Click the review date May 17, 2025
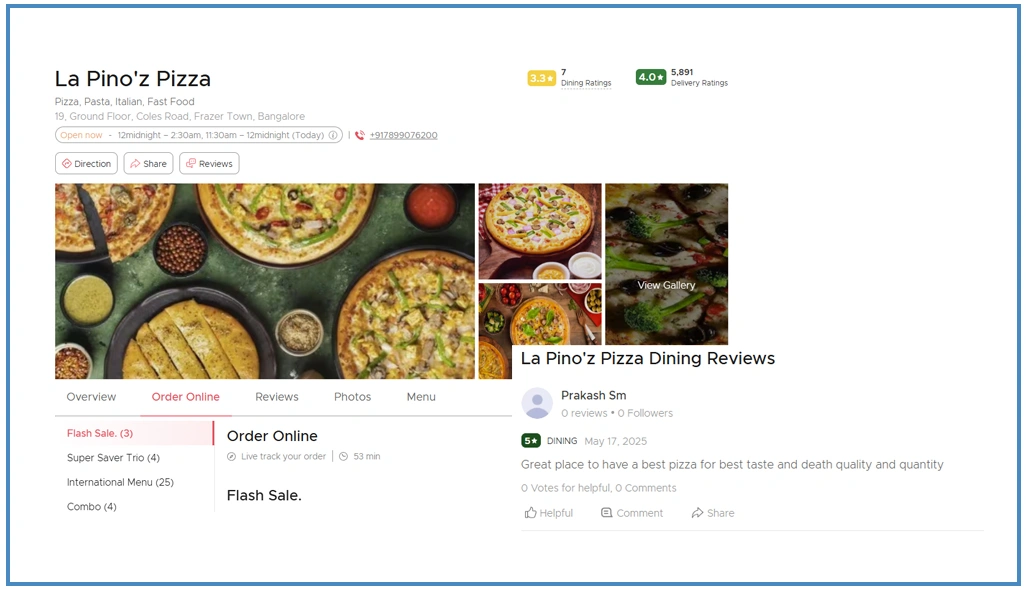Image resolution: width=1026 pixels, height=589 pixels. tap(616, 442)
